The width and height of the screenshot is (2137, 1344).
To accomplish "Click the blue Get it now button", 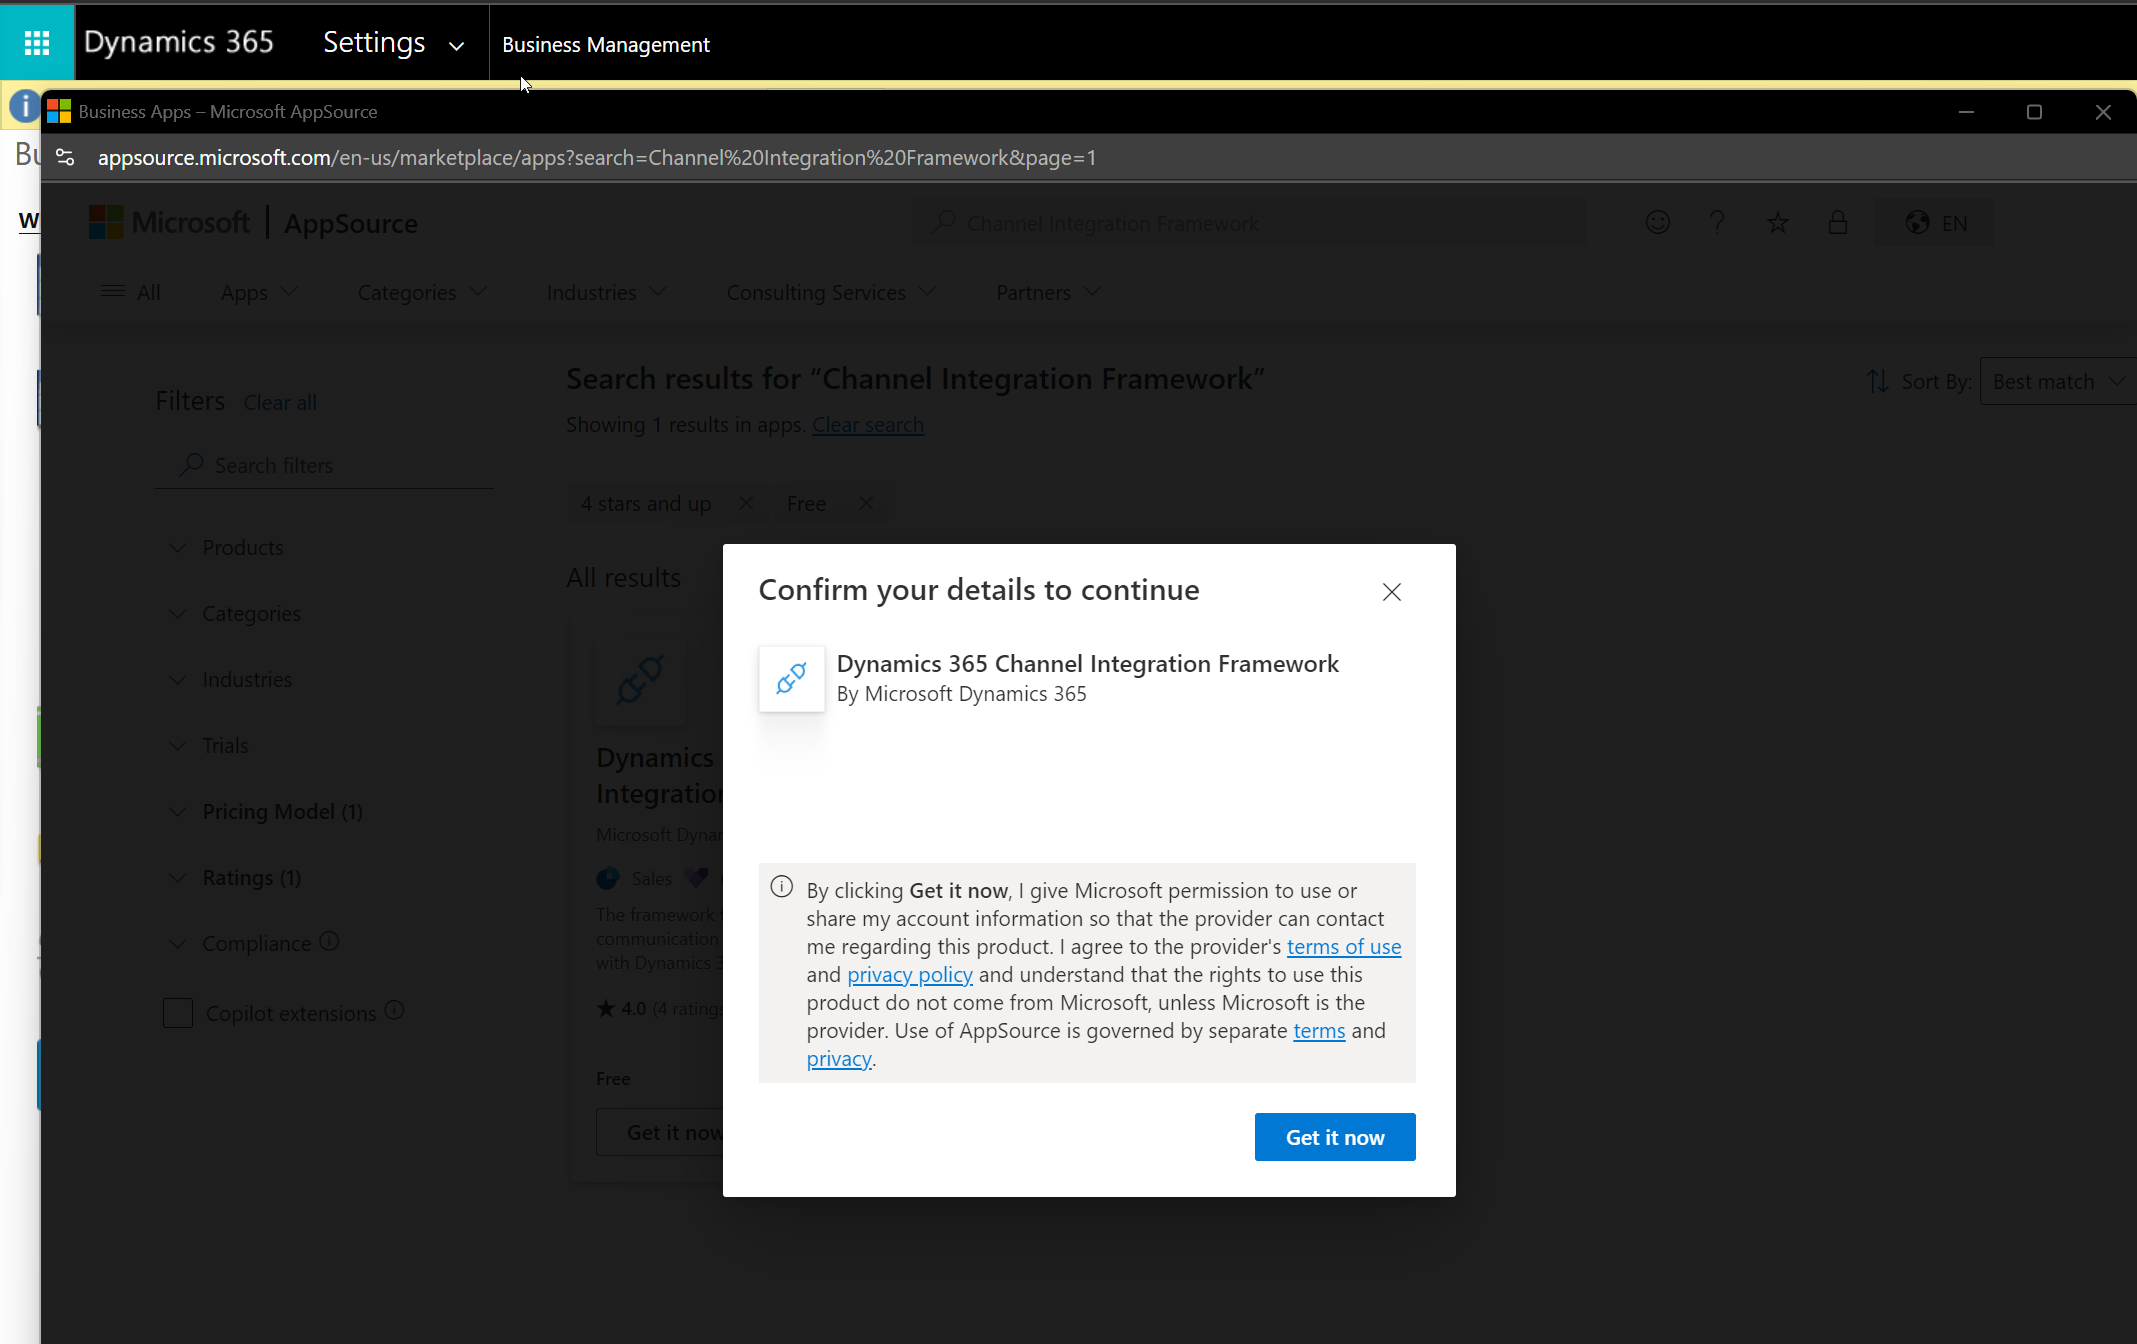I will (1335, 1137).
